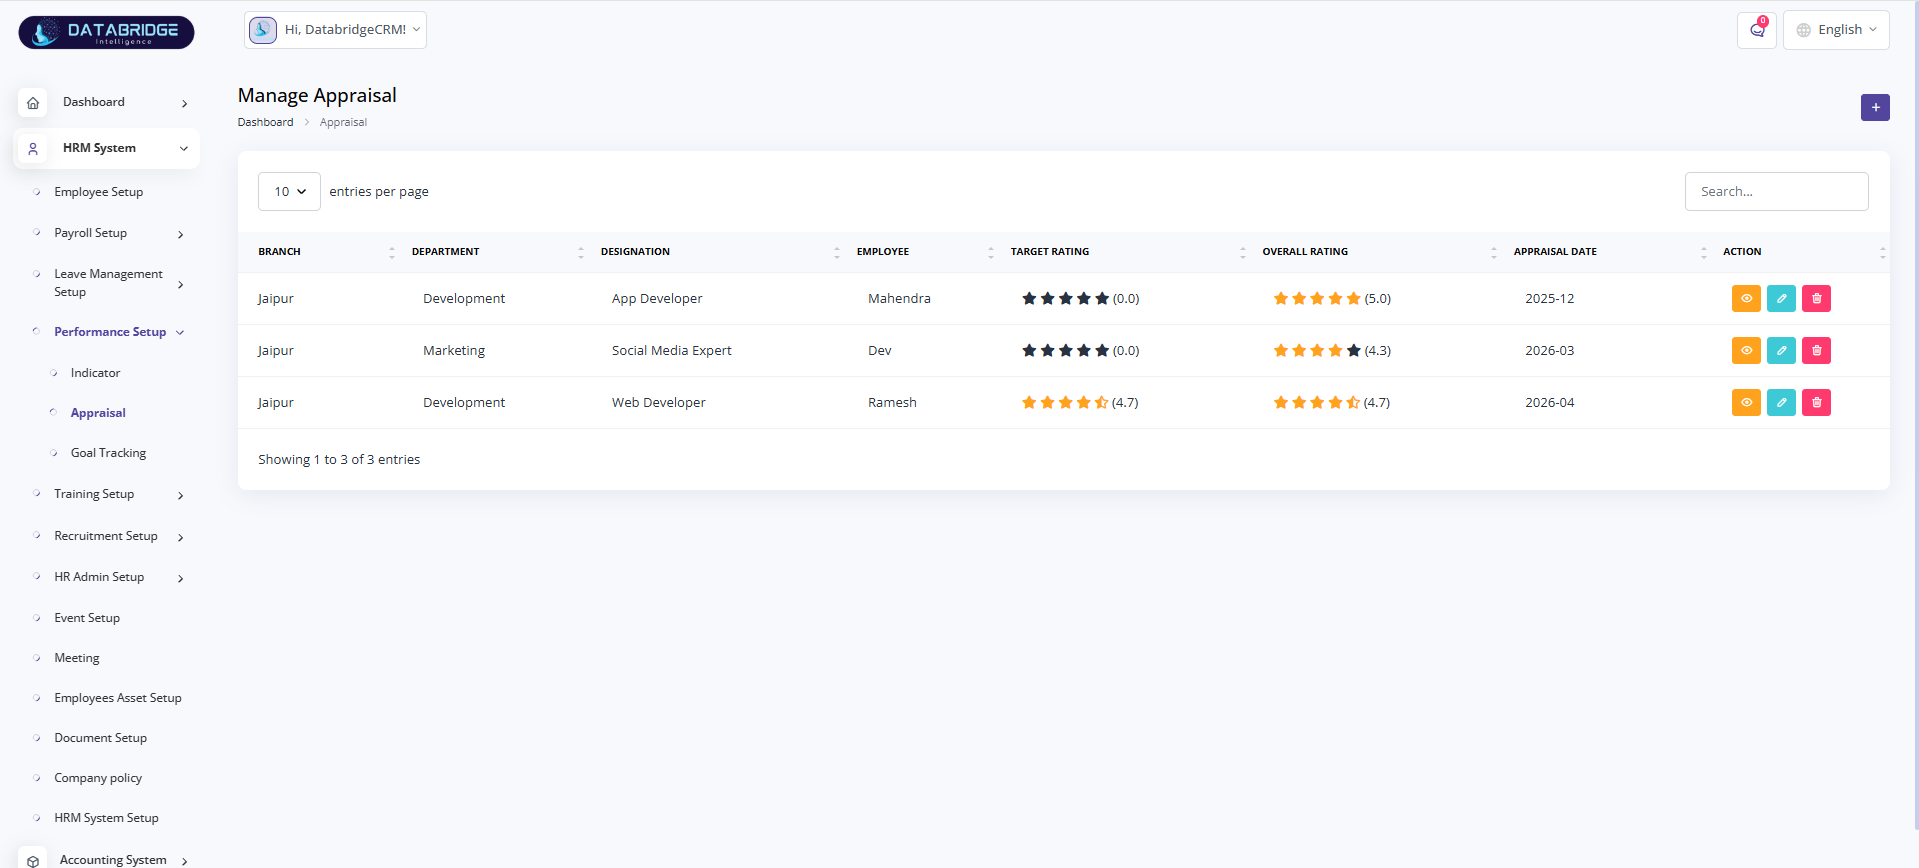Expand Leave Management Setup submenu
Image resolution: width=1919 pixels, height=868 pixels.
point(106,283)
